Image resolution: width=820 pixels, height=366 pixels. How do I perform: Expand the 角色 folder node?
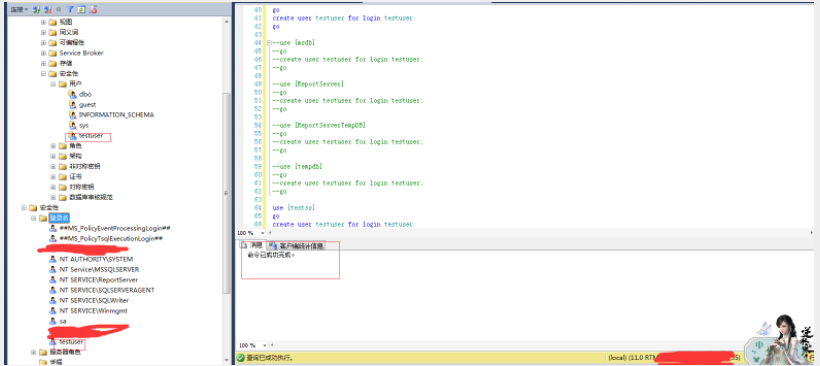[53, 146]
